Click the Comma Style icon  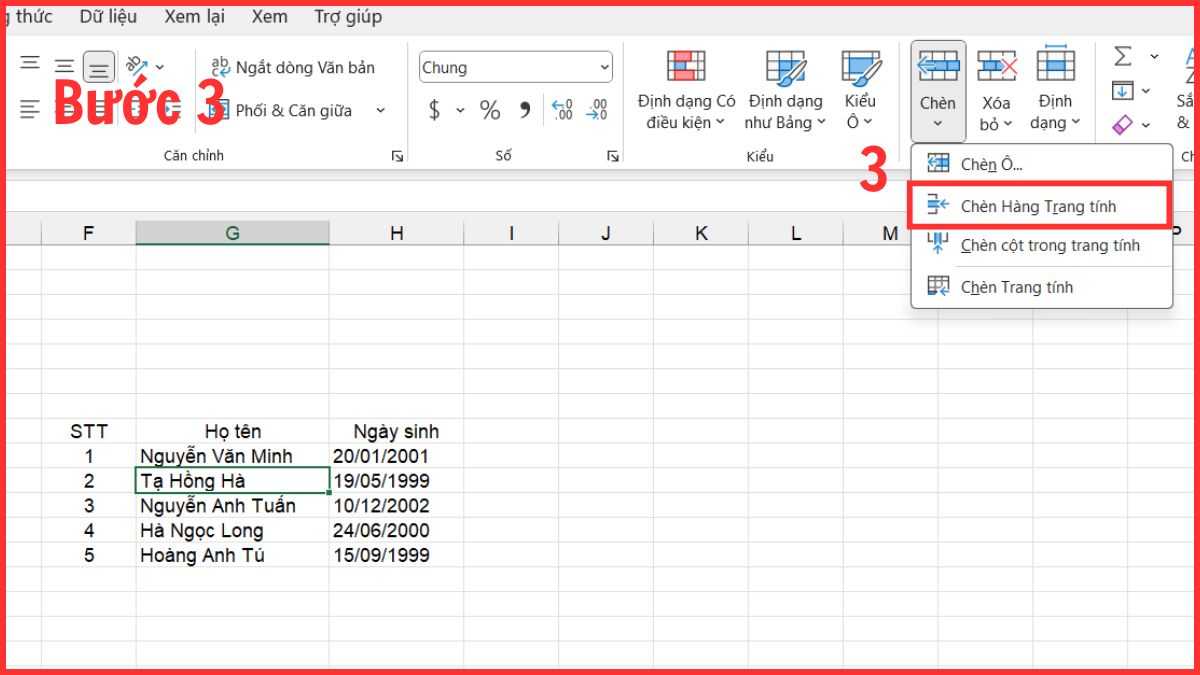524,111
